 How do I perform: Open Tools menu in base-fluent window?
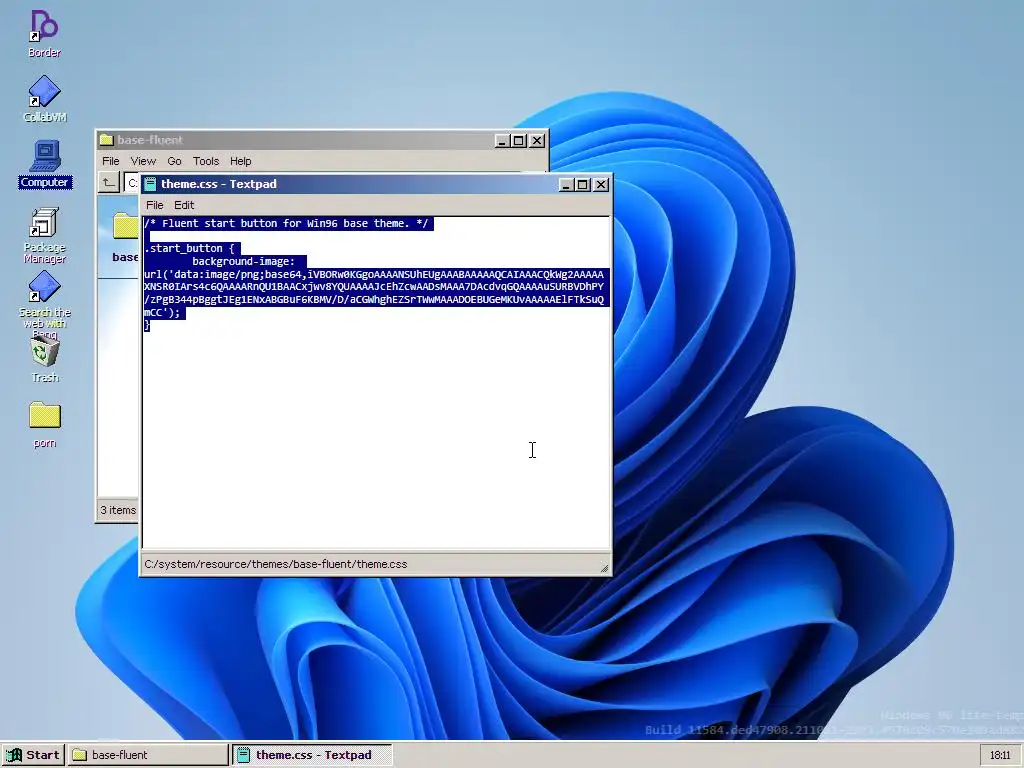pyautogui.click(x=206, y=161)
